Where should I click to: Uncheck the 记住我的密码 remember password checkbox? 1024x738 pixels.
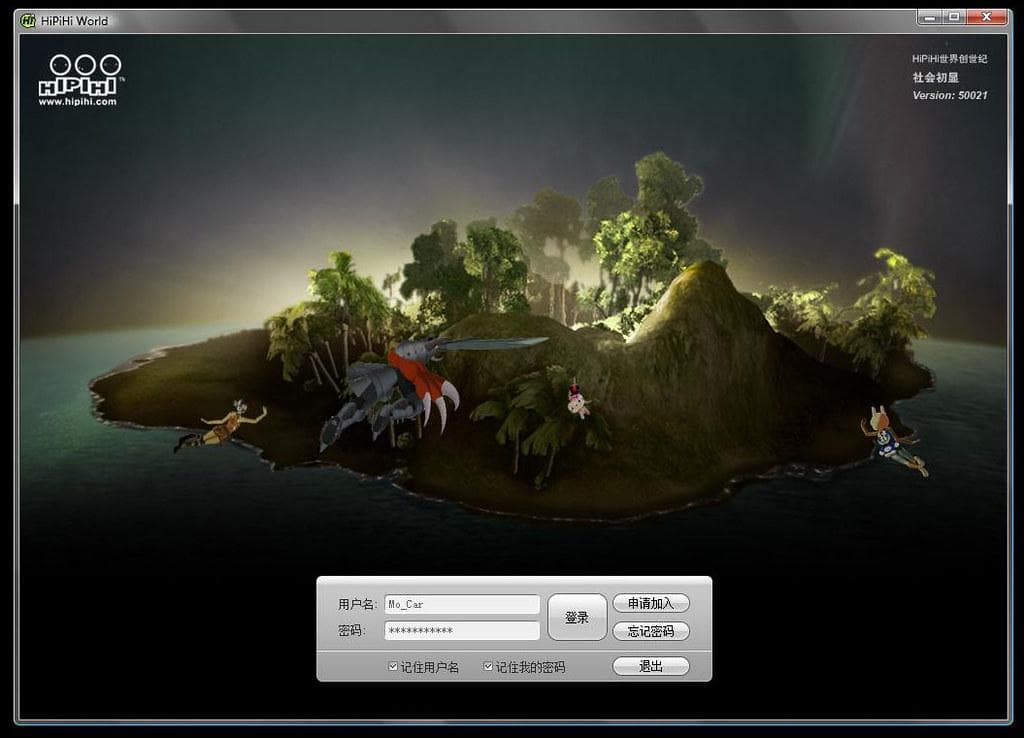(x=487, y=666)
